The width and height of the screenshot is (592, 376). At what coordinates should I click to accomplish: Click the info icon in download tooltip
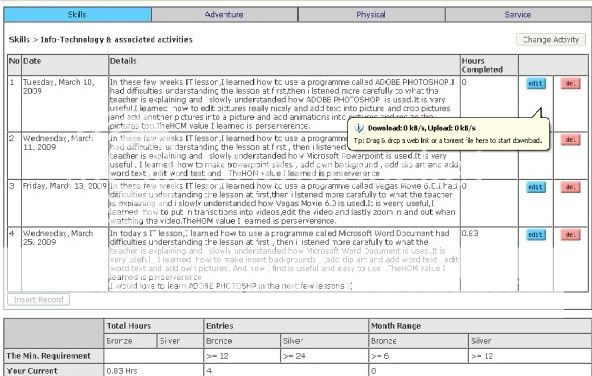(x=358, y=128)
